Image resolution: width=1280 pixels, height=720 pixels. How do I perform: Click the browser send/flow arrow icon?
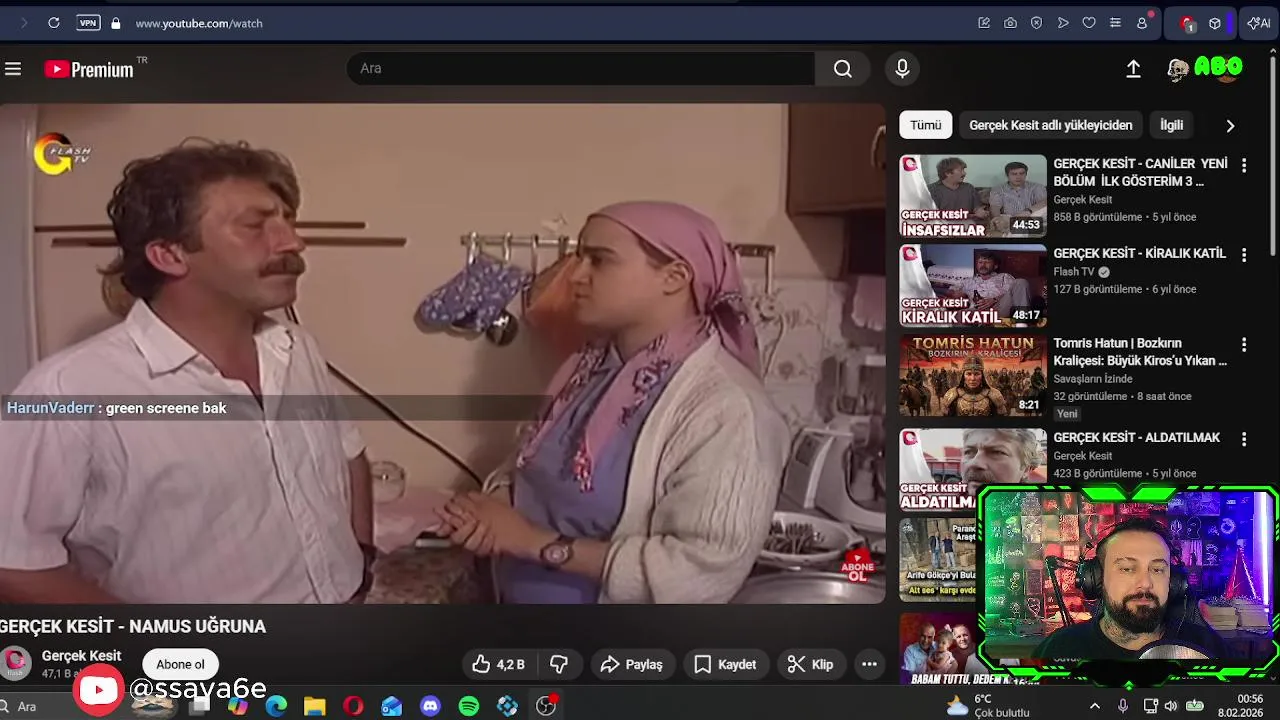pyautogui.click(x=1063, y=23)
